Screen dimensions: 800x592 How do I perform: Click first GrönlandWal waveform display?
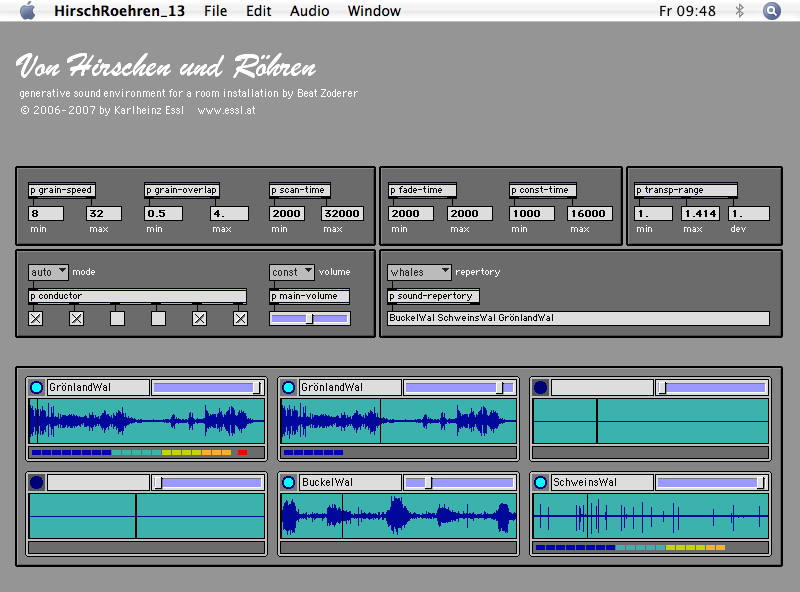(147, 421)
